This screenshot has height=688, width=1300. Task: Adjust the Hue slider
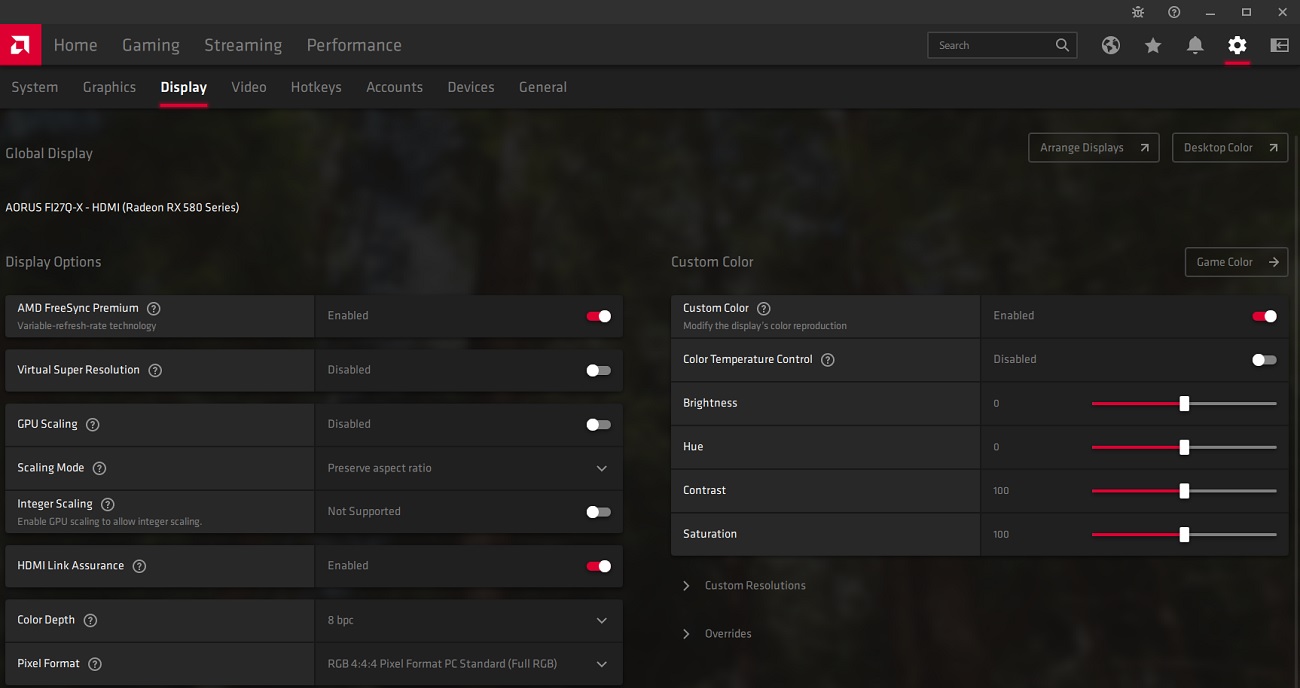point(1184,447)
